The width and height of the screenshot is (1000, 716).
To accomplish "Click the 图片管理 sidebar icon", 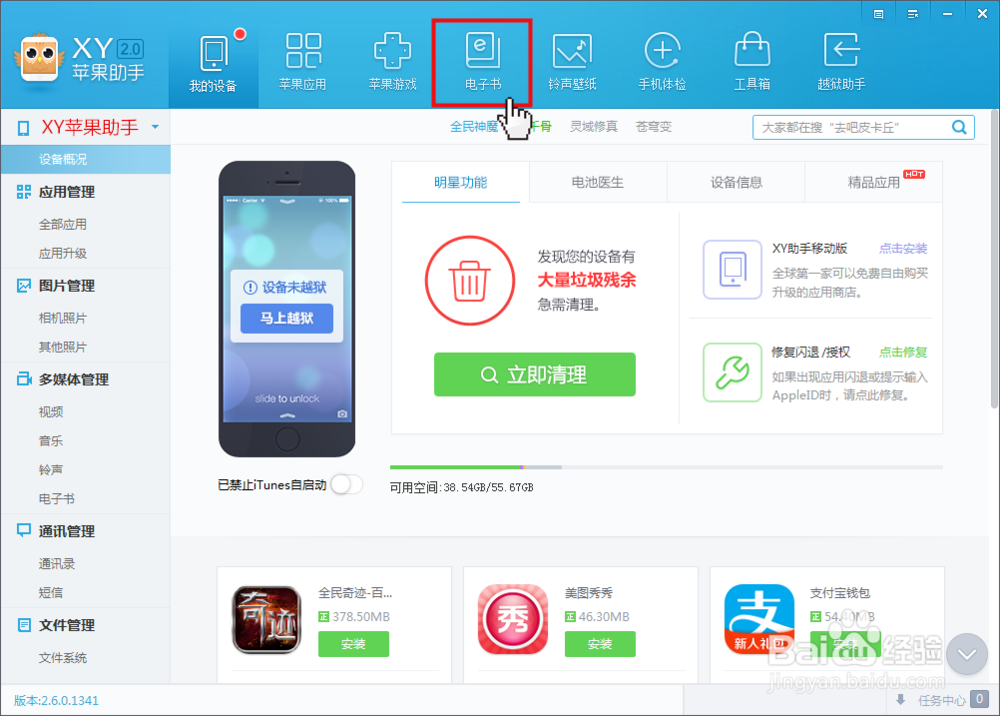I will click(24, 286).
